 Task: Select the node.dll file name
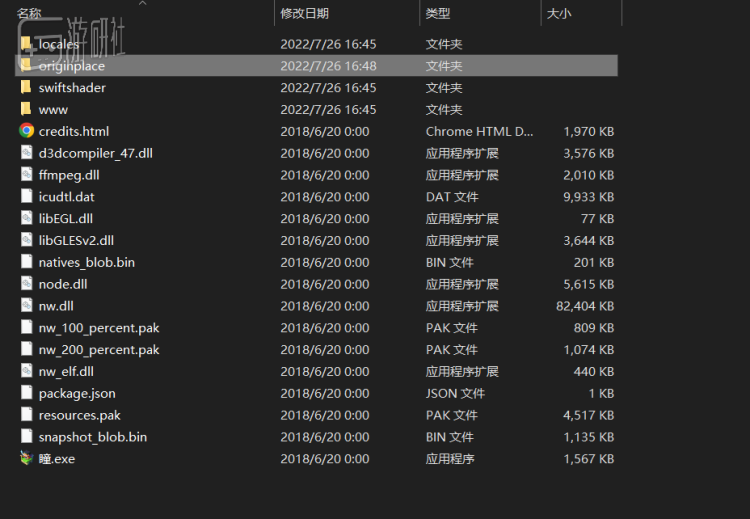click(63, 284)
